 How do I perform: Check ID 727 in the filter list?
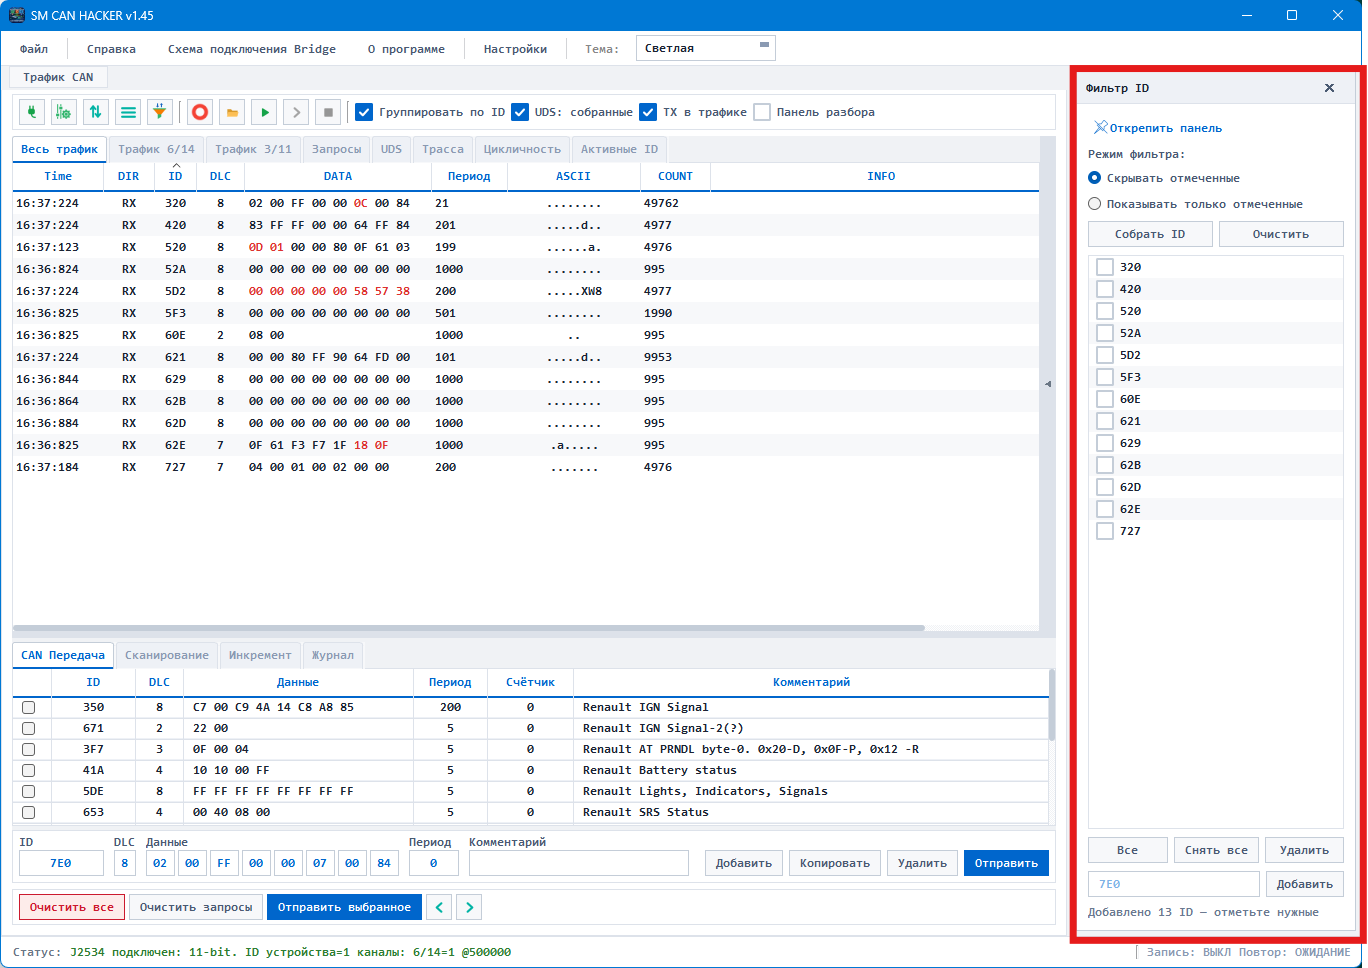pyautogui.click(x=1105, y=531)
